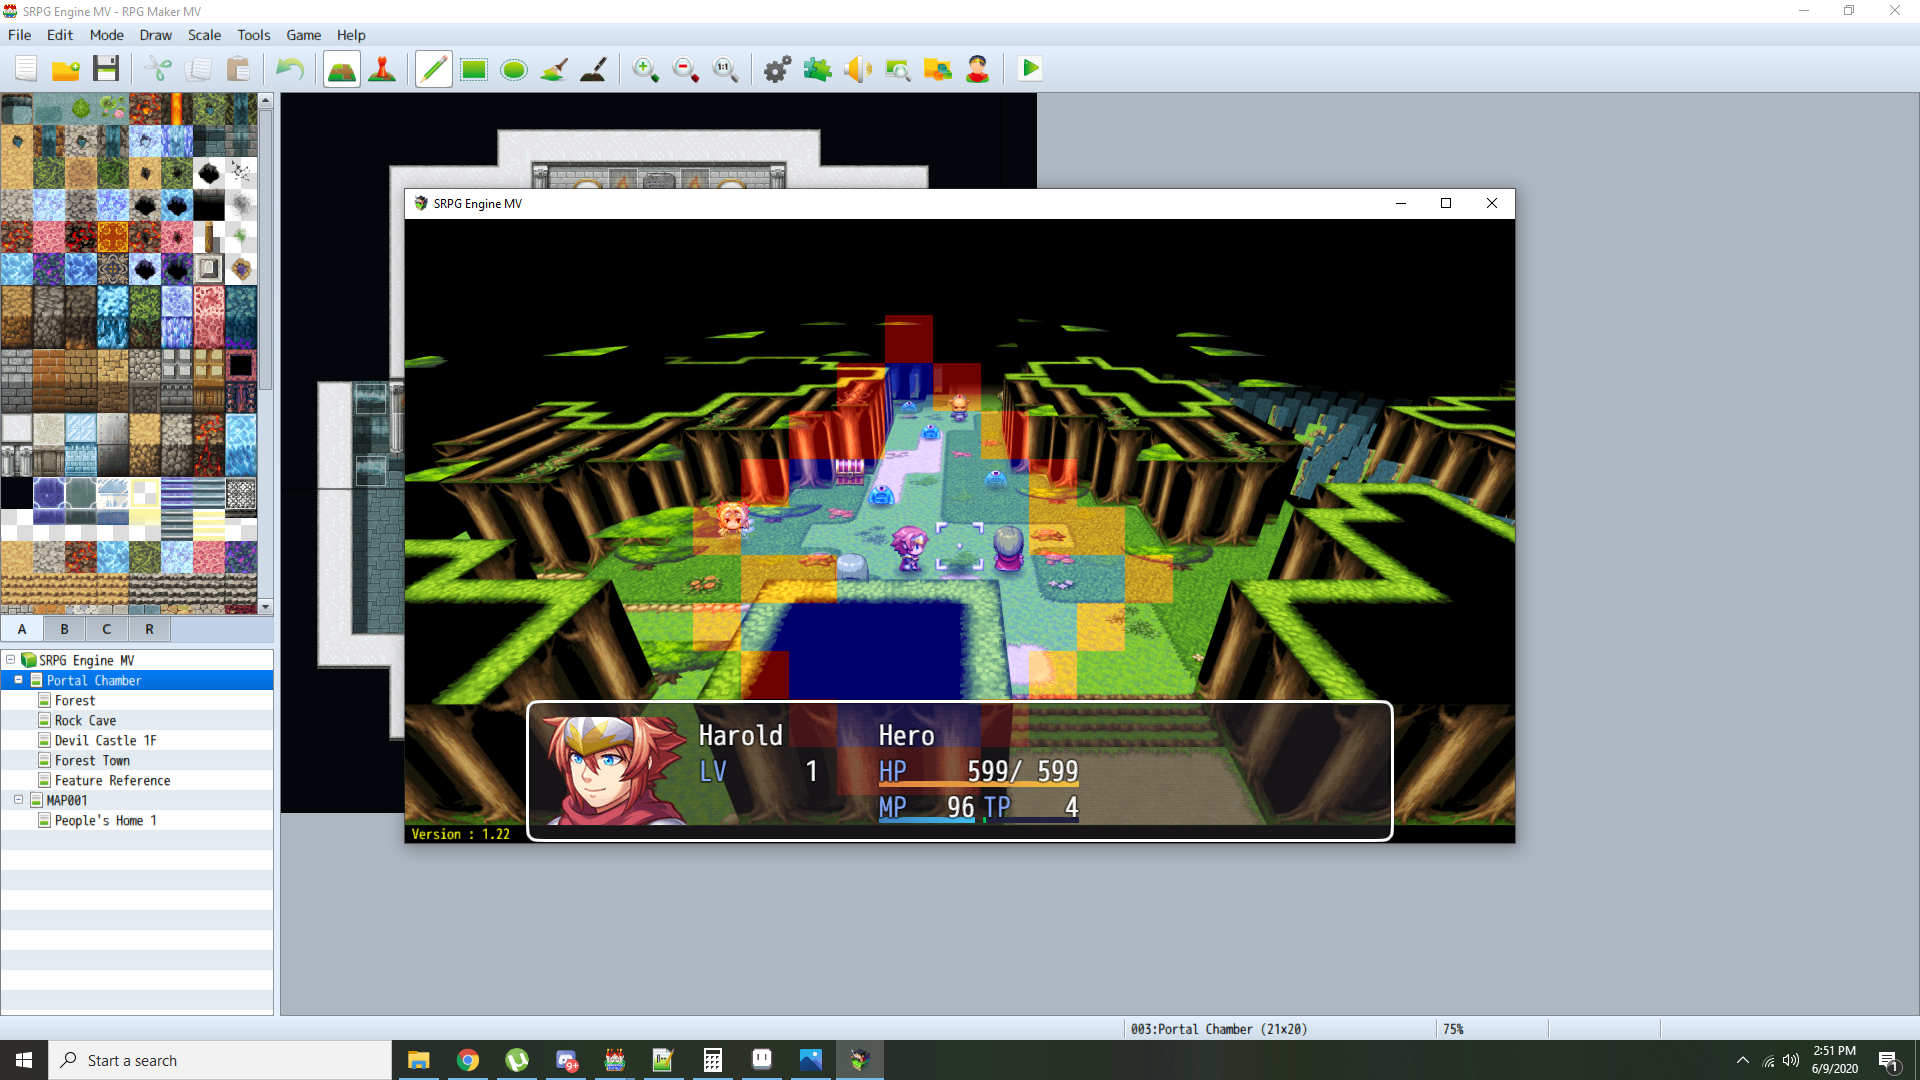This screenshot has width=1920, height=1080.
Task: Open the Draw menu
Action: point(155,35)
